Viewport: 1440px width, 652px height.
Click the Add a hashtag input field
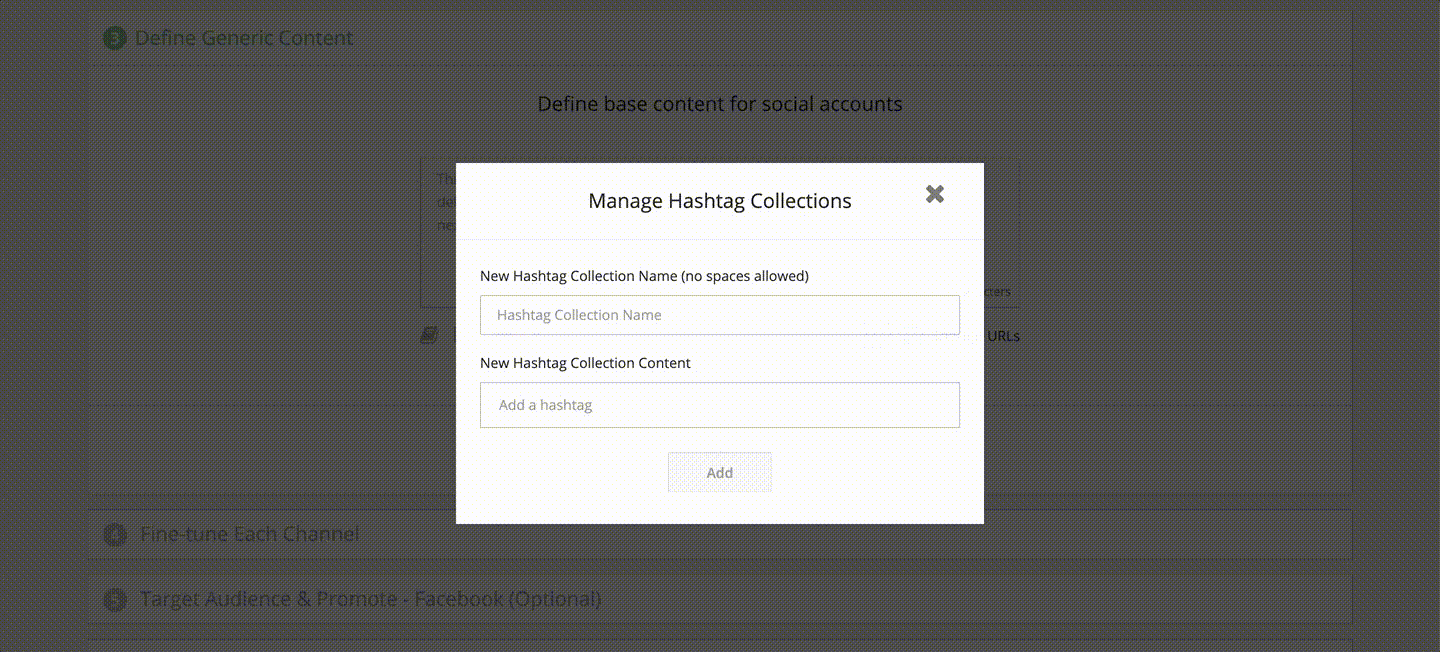click(x=720, y=405)
